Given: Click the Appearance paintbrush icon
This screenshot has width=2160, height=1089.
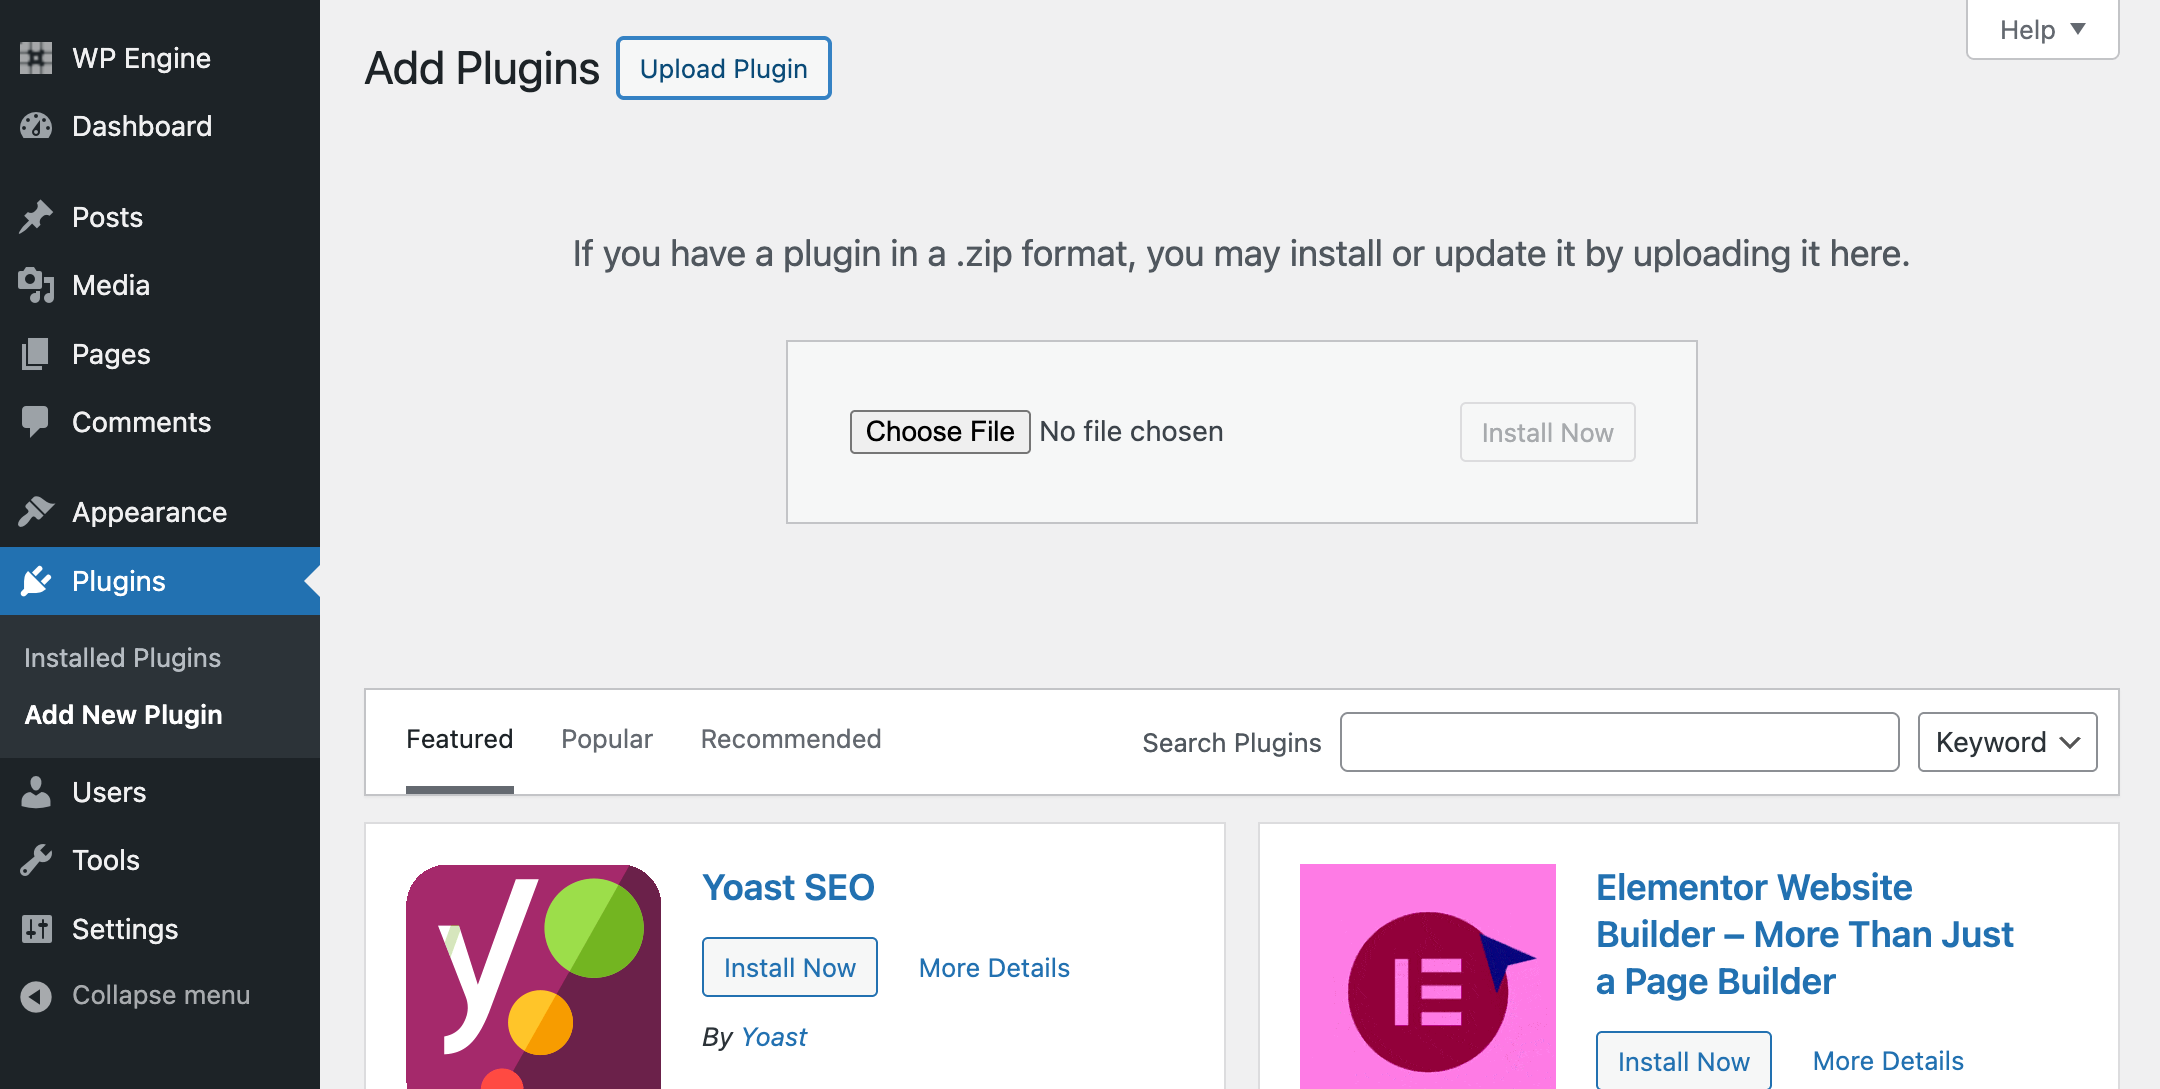Looking at the screenshot, I should click(36, 511).
